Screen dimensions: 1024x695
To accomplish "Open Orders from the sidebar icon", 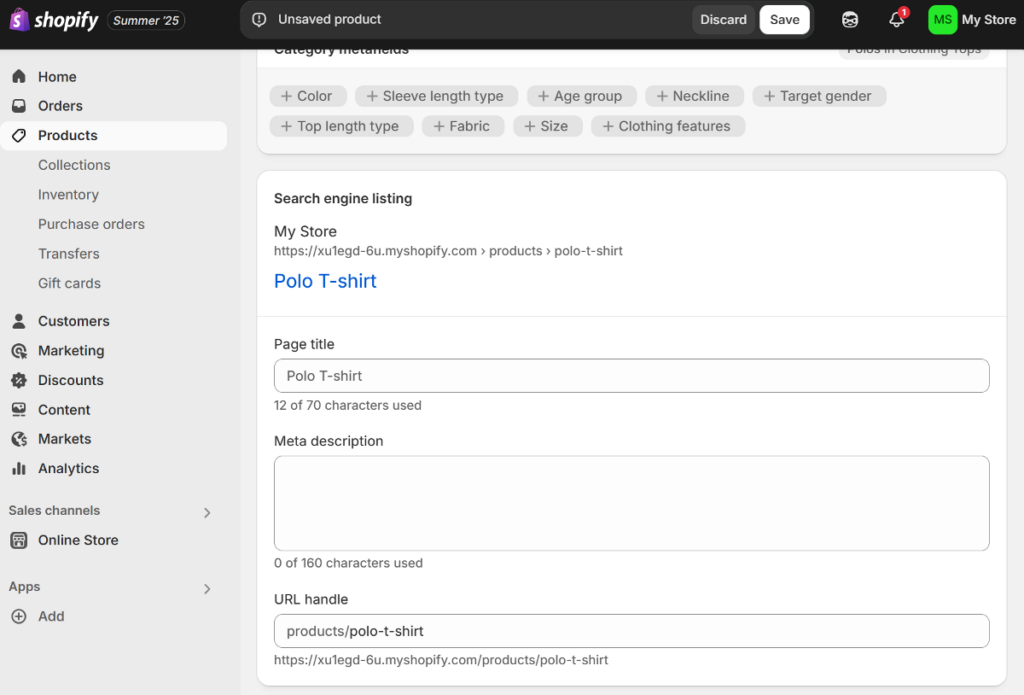I will pyautogui.click(x=20, y=105).
